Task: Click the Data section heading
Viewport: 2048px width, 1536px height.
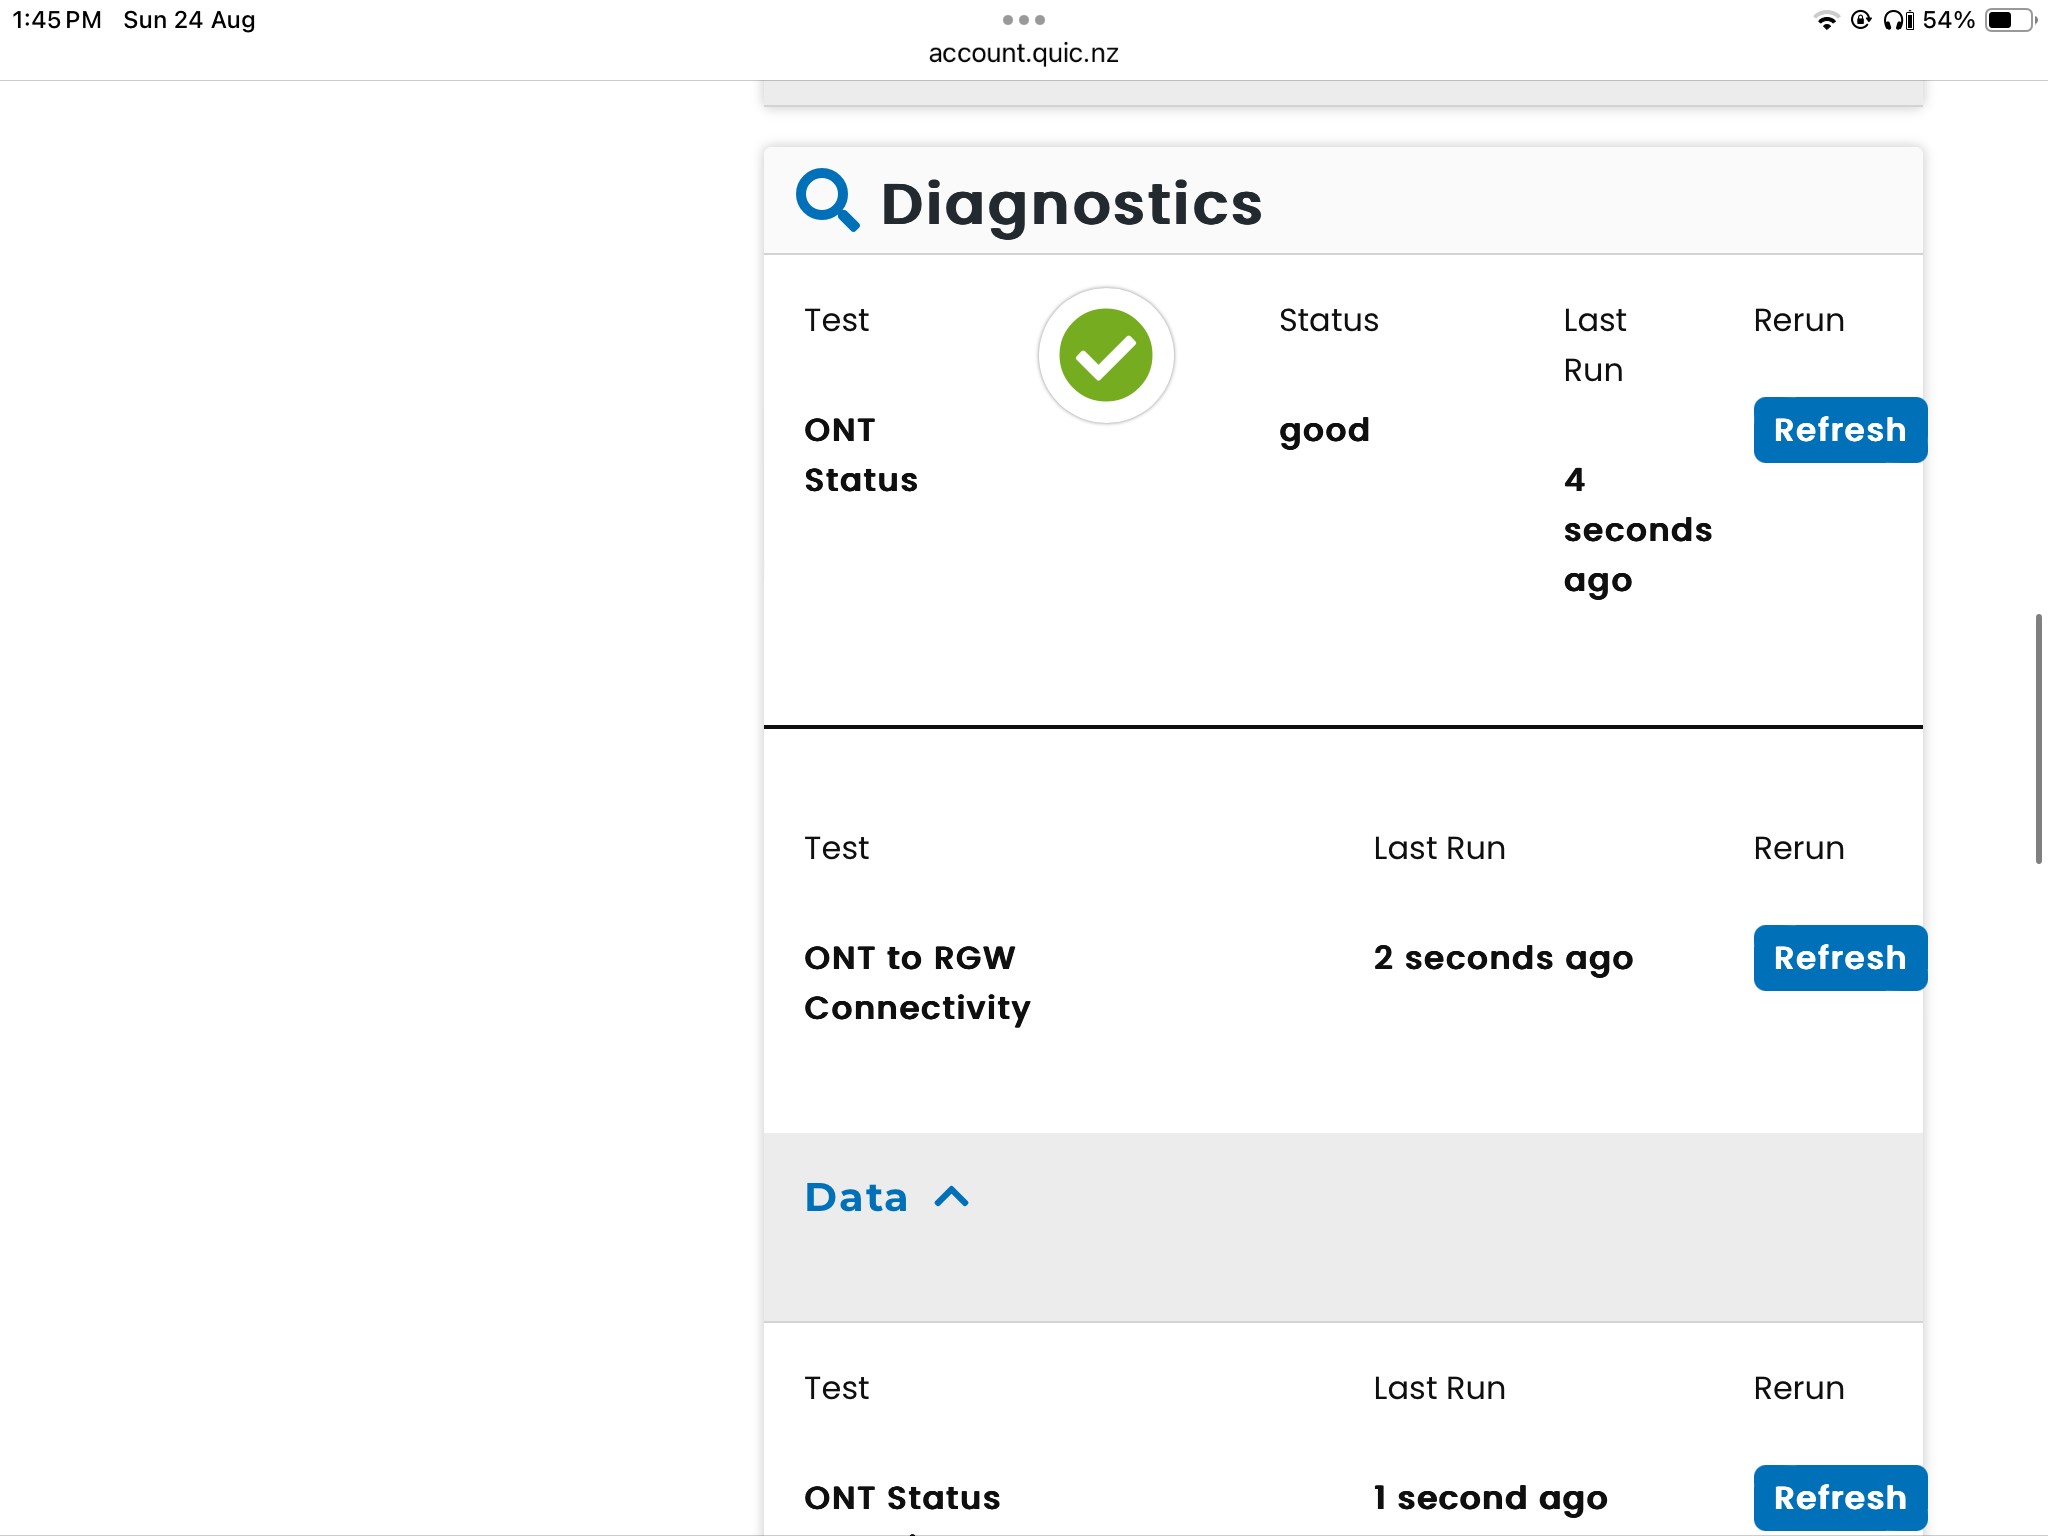Action: 856,1197
